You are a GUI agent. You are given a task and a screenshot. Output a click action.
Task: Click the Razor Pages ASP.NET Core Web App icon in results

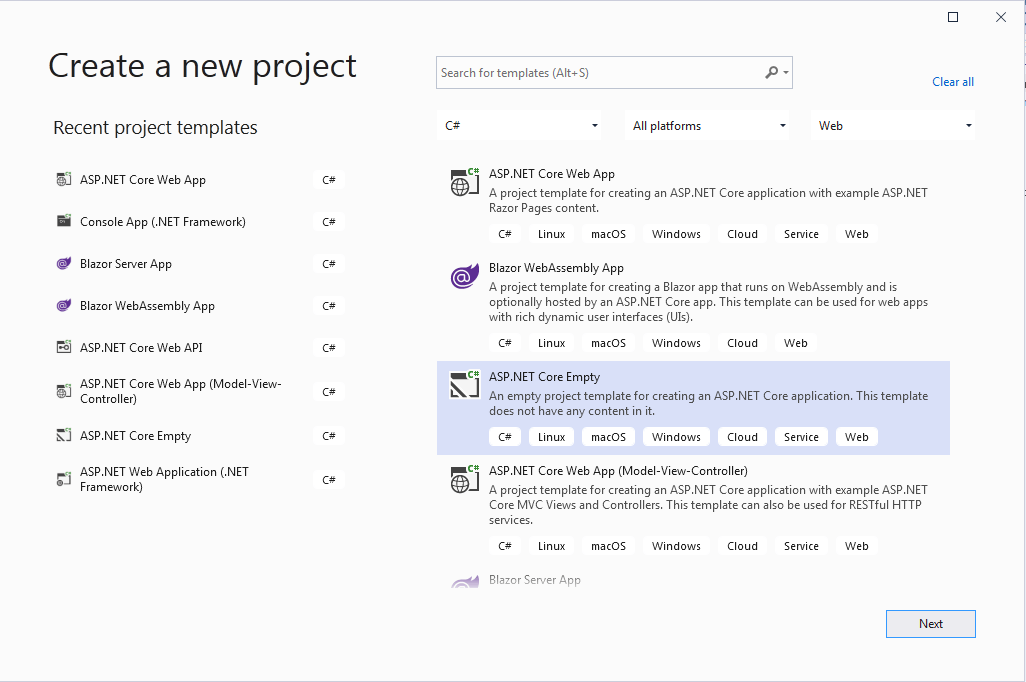tap(465, 182)
